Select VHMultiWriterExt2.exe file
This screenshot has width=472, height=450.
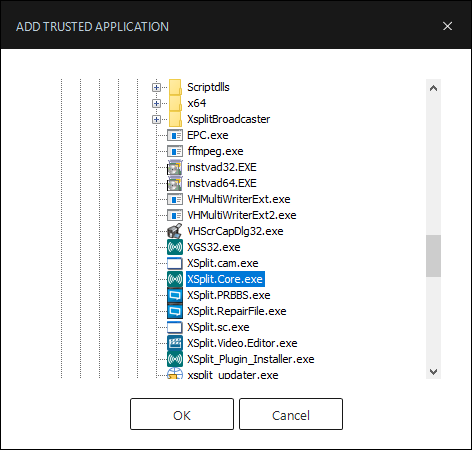point(242,215)
